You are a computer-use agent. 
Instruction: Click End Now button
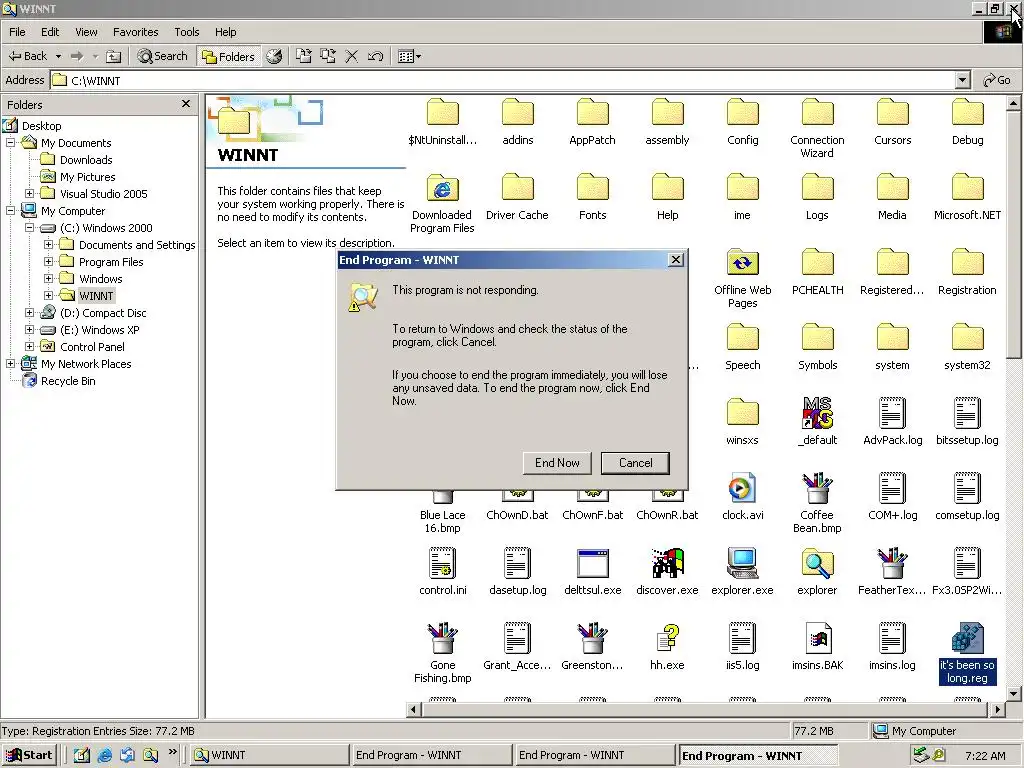[x=557, y=462]
